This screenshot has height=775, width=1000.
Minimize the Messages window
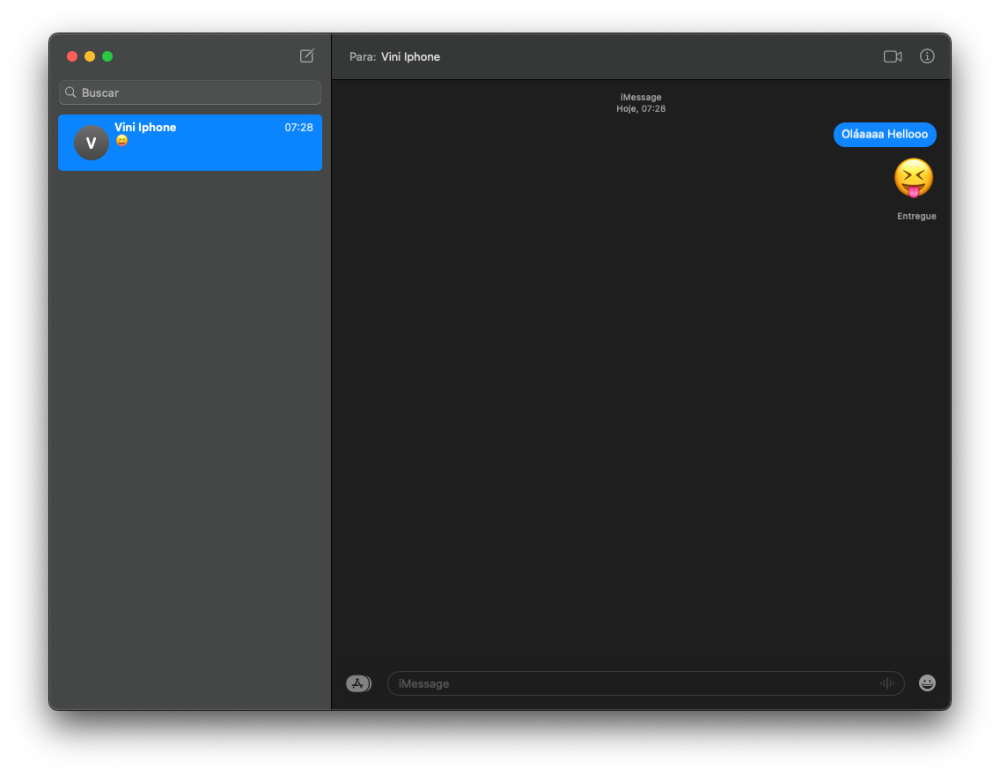90,56
